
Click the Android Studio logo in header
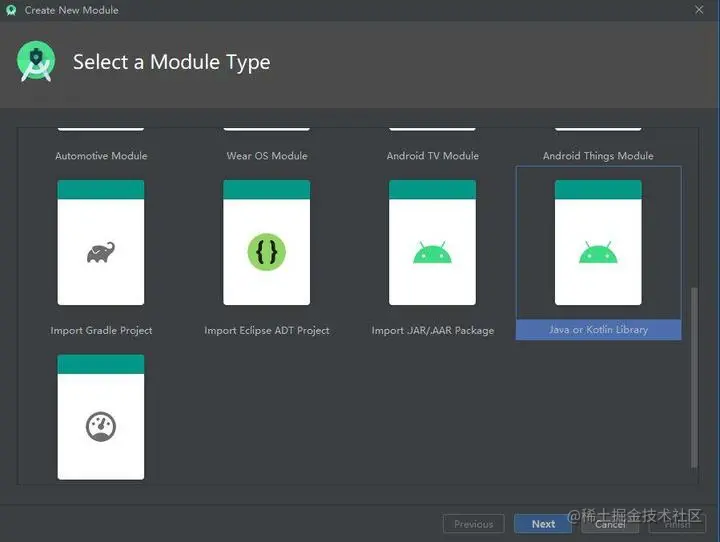point(36,62)
